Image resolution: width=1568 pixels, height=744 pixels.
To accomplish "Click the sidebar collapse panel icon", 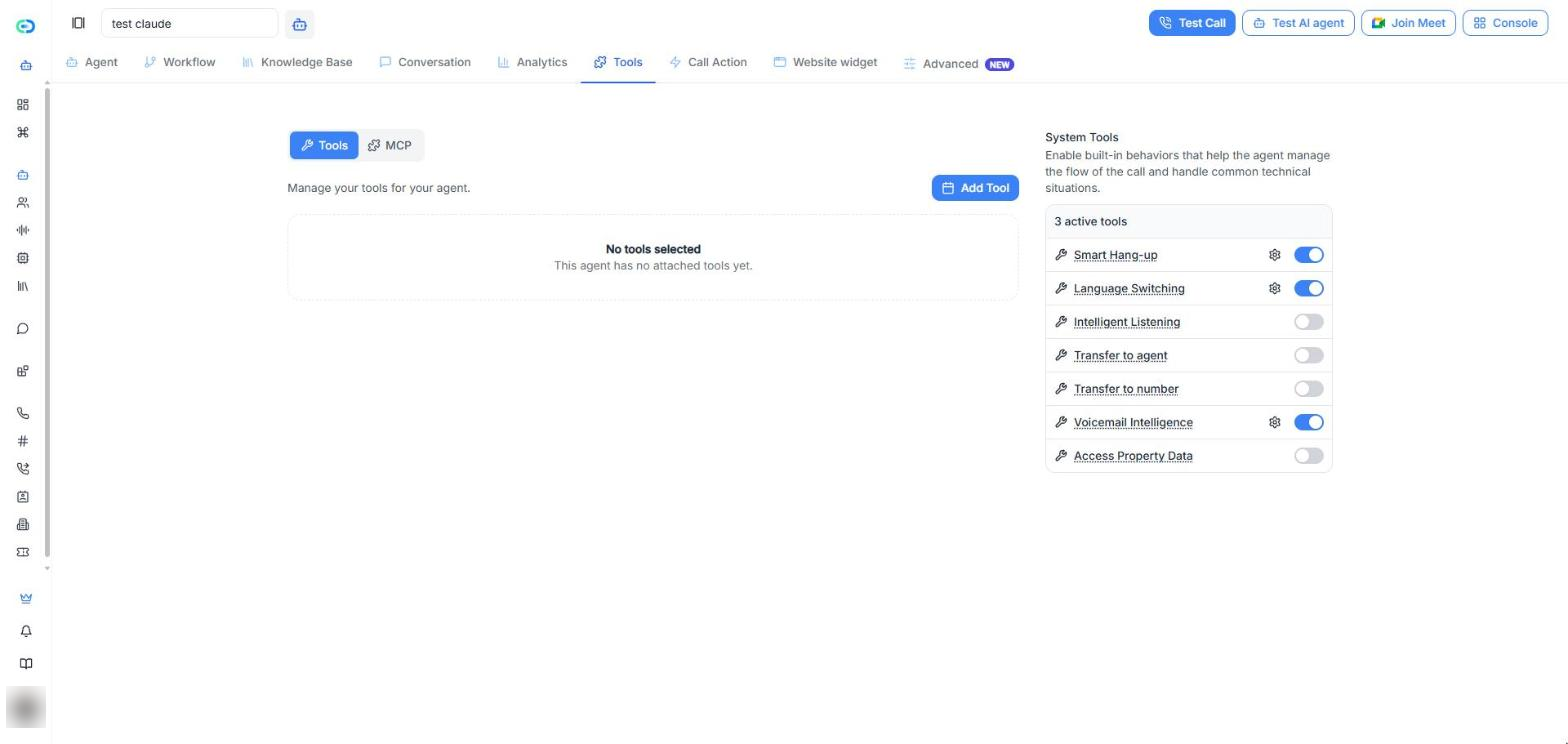I will pyautogui.click(x=78, y=23).
